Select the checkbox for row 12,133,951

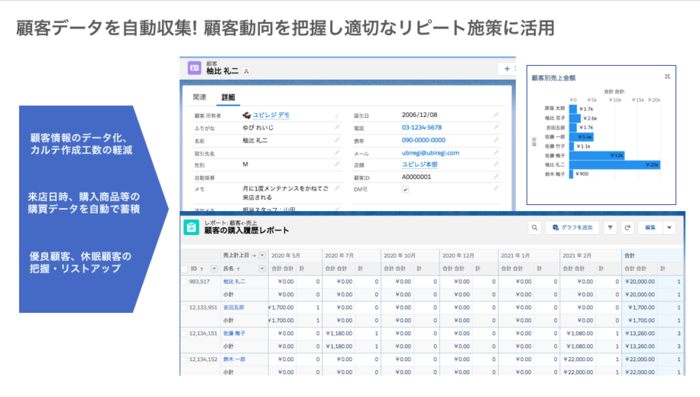184,308
